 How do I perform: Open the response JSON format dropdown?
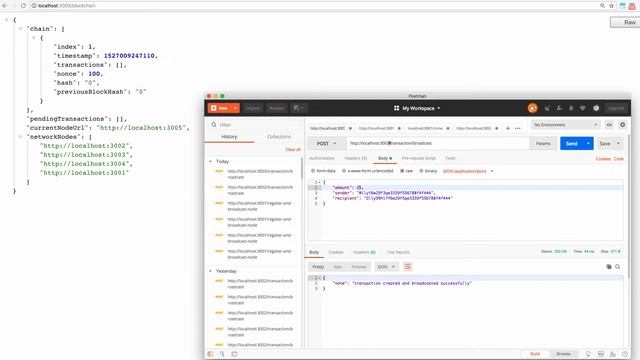pyautogui.click(x=386, y=267)
